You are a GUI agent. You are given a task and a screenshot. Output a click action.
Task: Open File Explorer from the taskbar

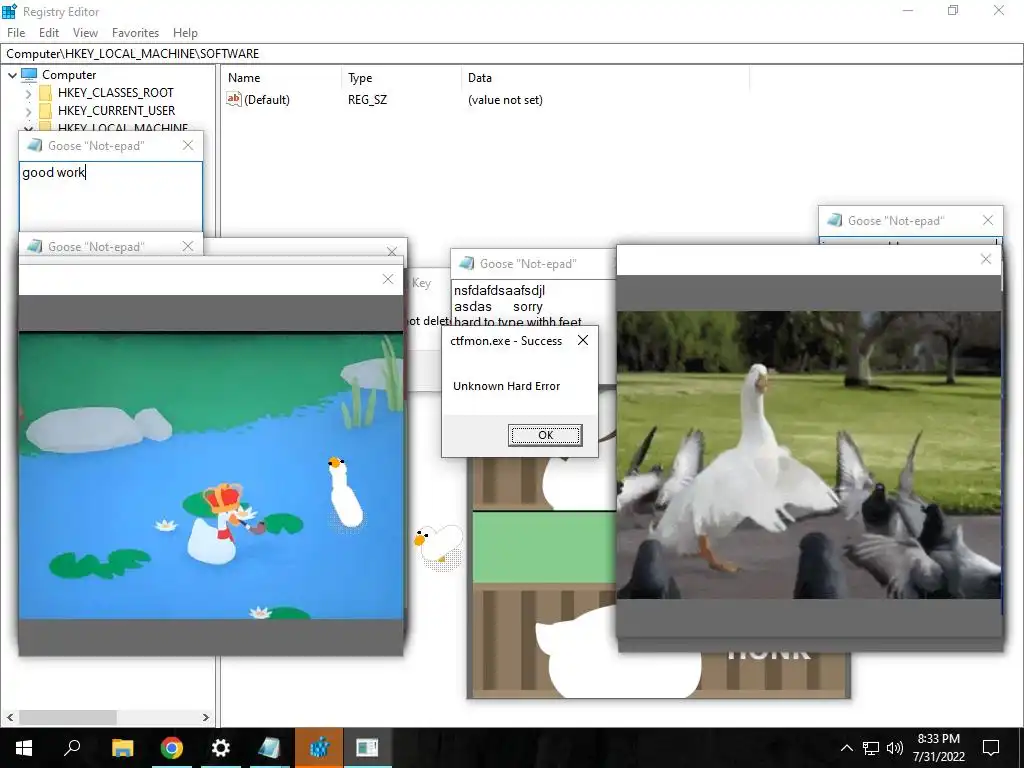pos(122,748)
